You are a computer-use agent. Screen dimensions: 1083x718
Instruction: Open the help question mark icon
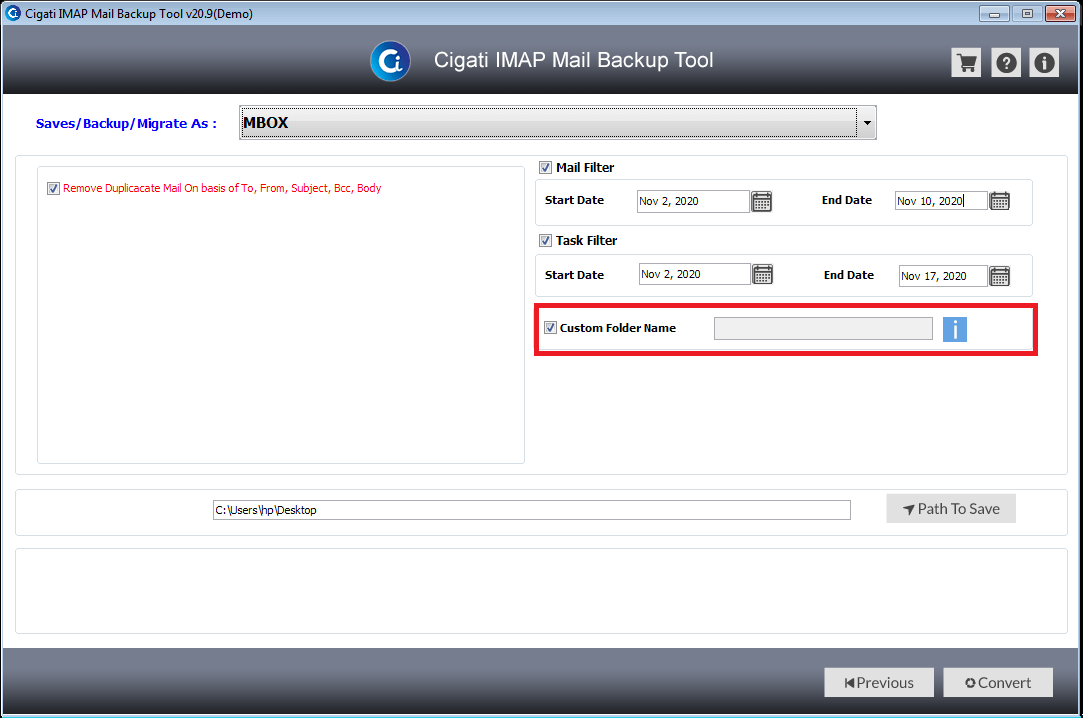[x=1006, y=63]
